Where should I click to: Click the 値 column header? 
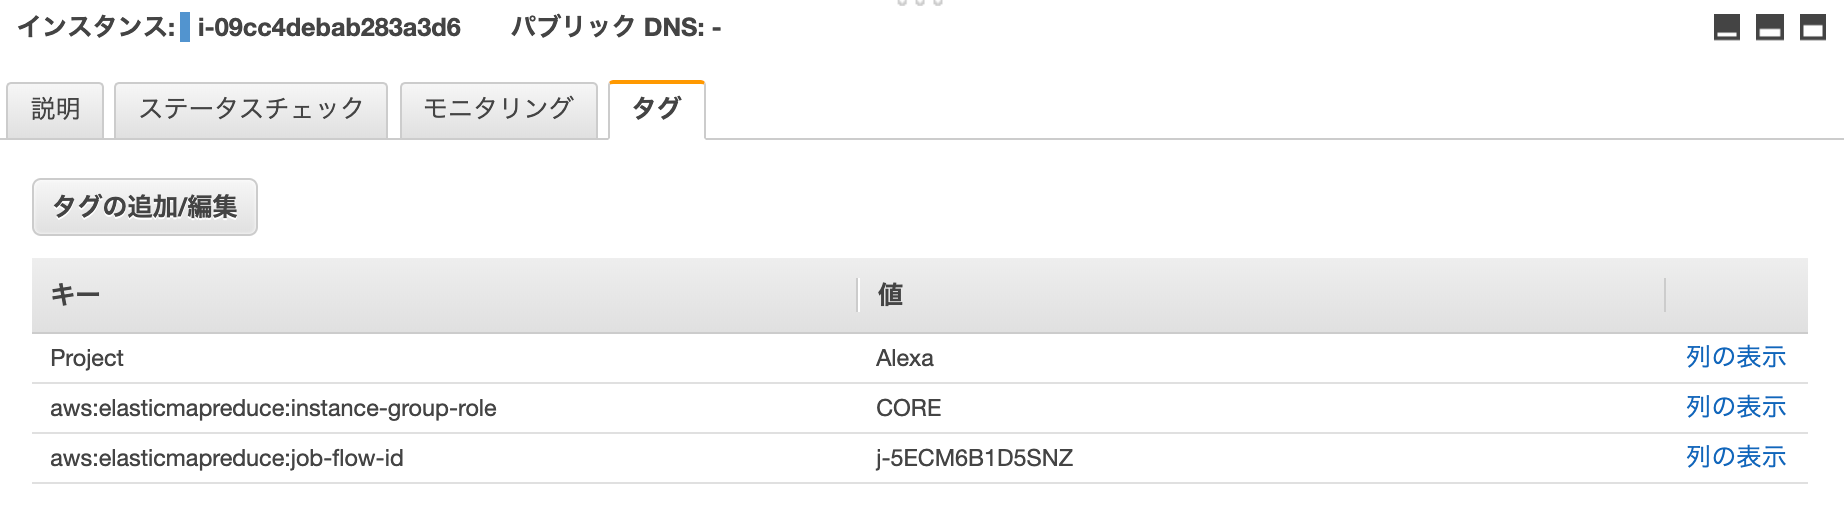click(1262, 295)
